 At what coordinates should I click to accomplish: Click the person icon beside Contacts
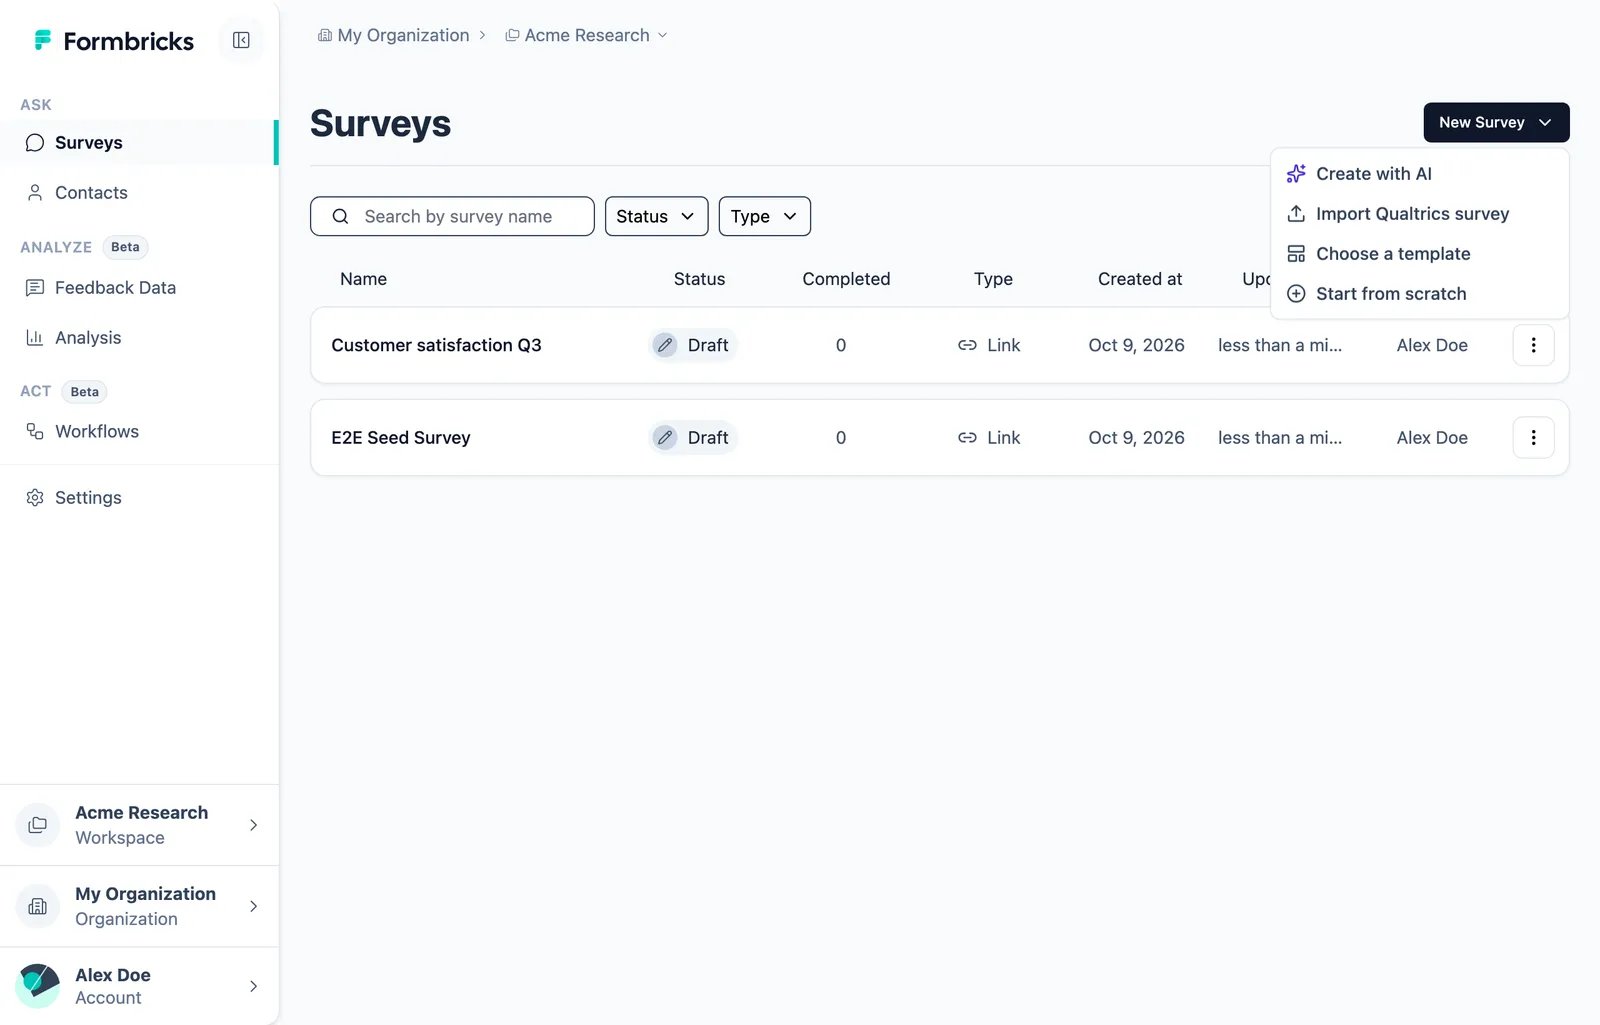tap(35, 193)
